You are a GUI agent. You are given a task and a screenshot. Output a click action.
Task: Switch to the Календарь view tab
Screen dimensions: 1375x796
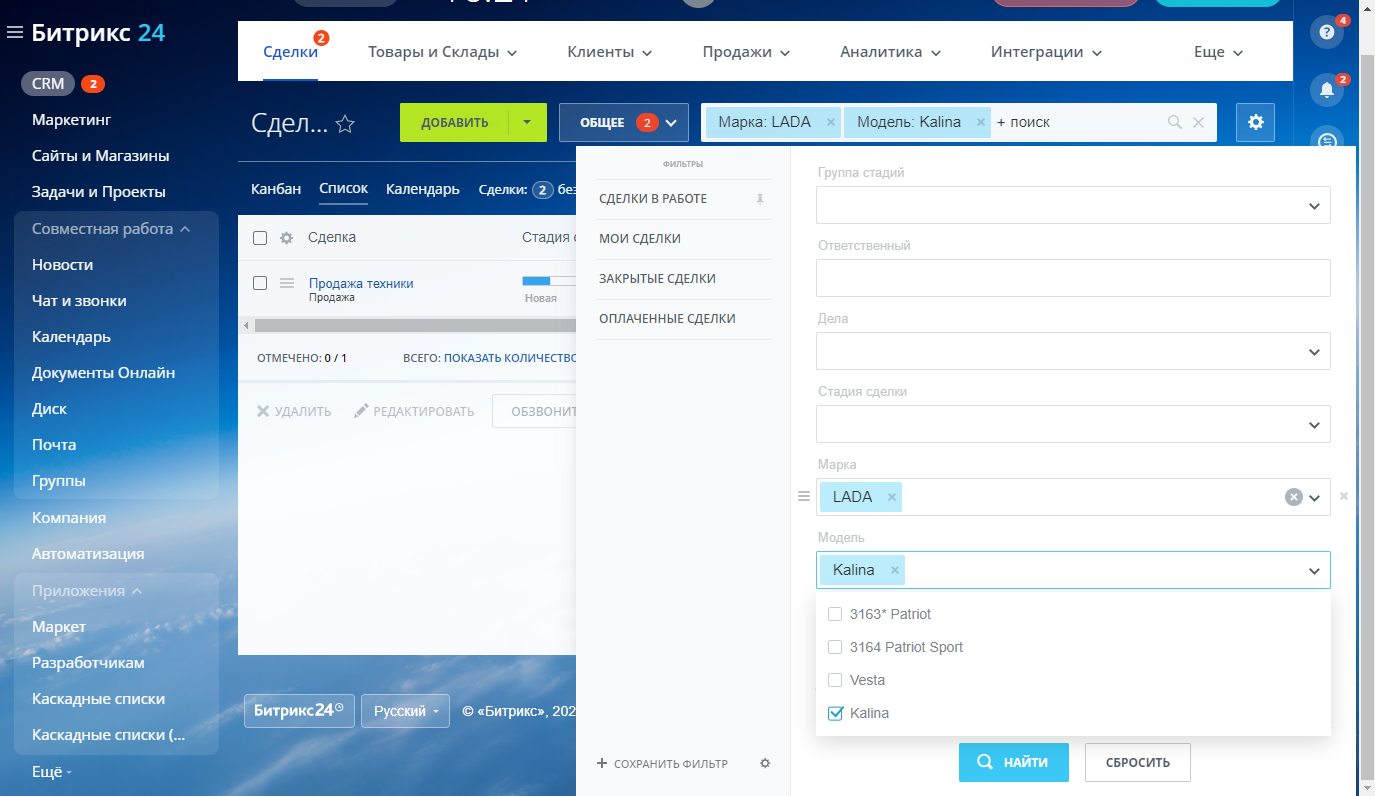423,188
